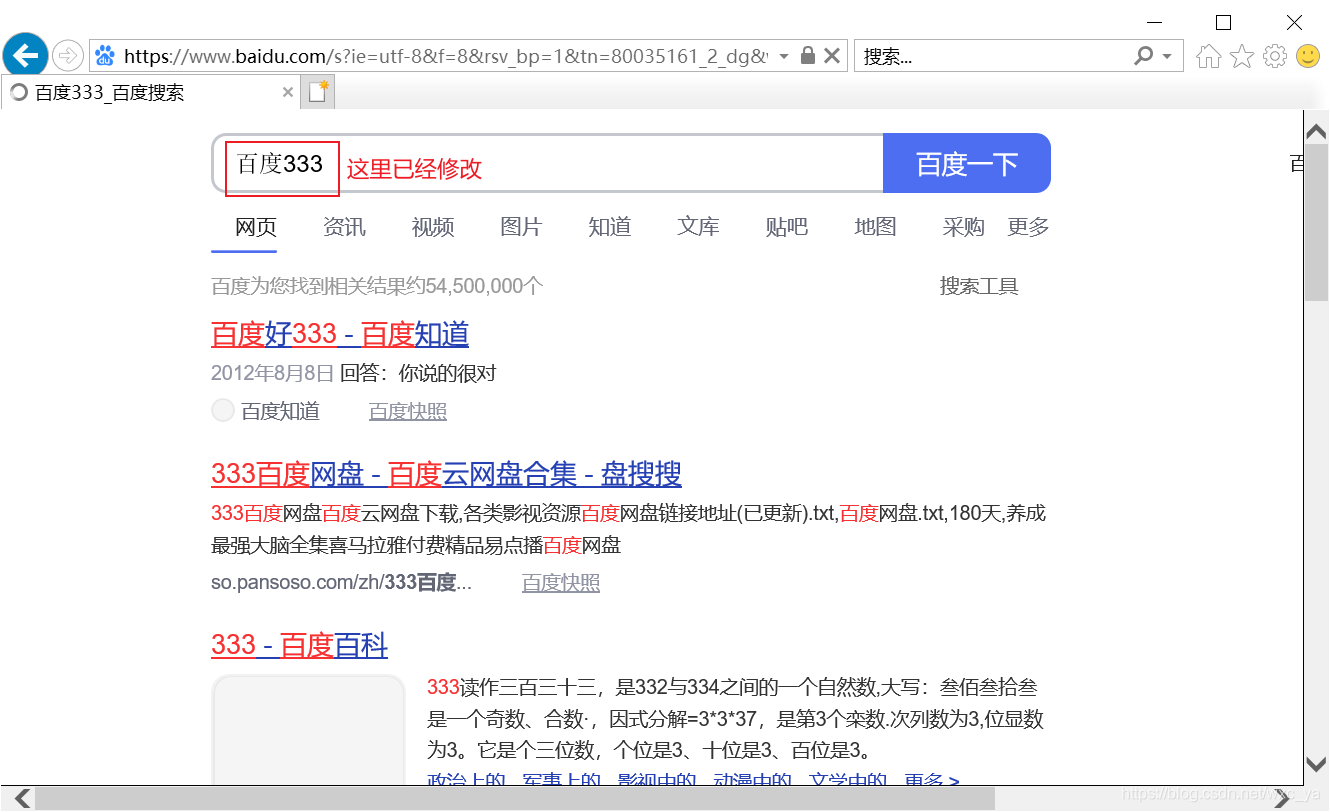Open the 333 - 百度百科 result
Image resolution: width=1330 pixels, height=812 pixels.
click(x=299, y=645)
